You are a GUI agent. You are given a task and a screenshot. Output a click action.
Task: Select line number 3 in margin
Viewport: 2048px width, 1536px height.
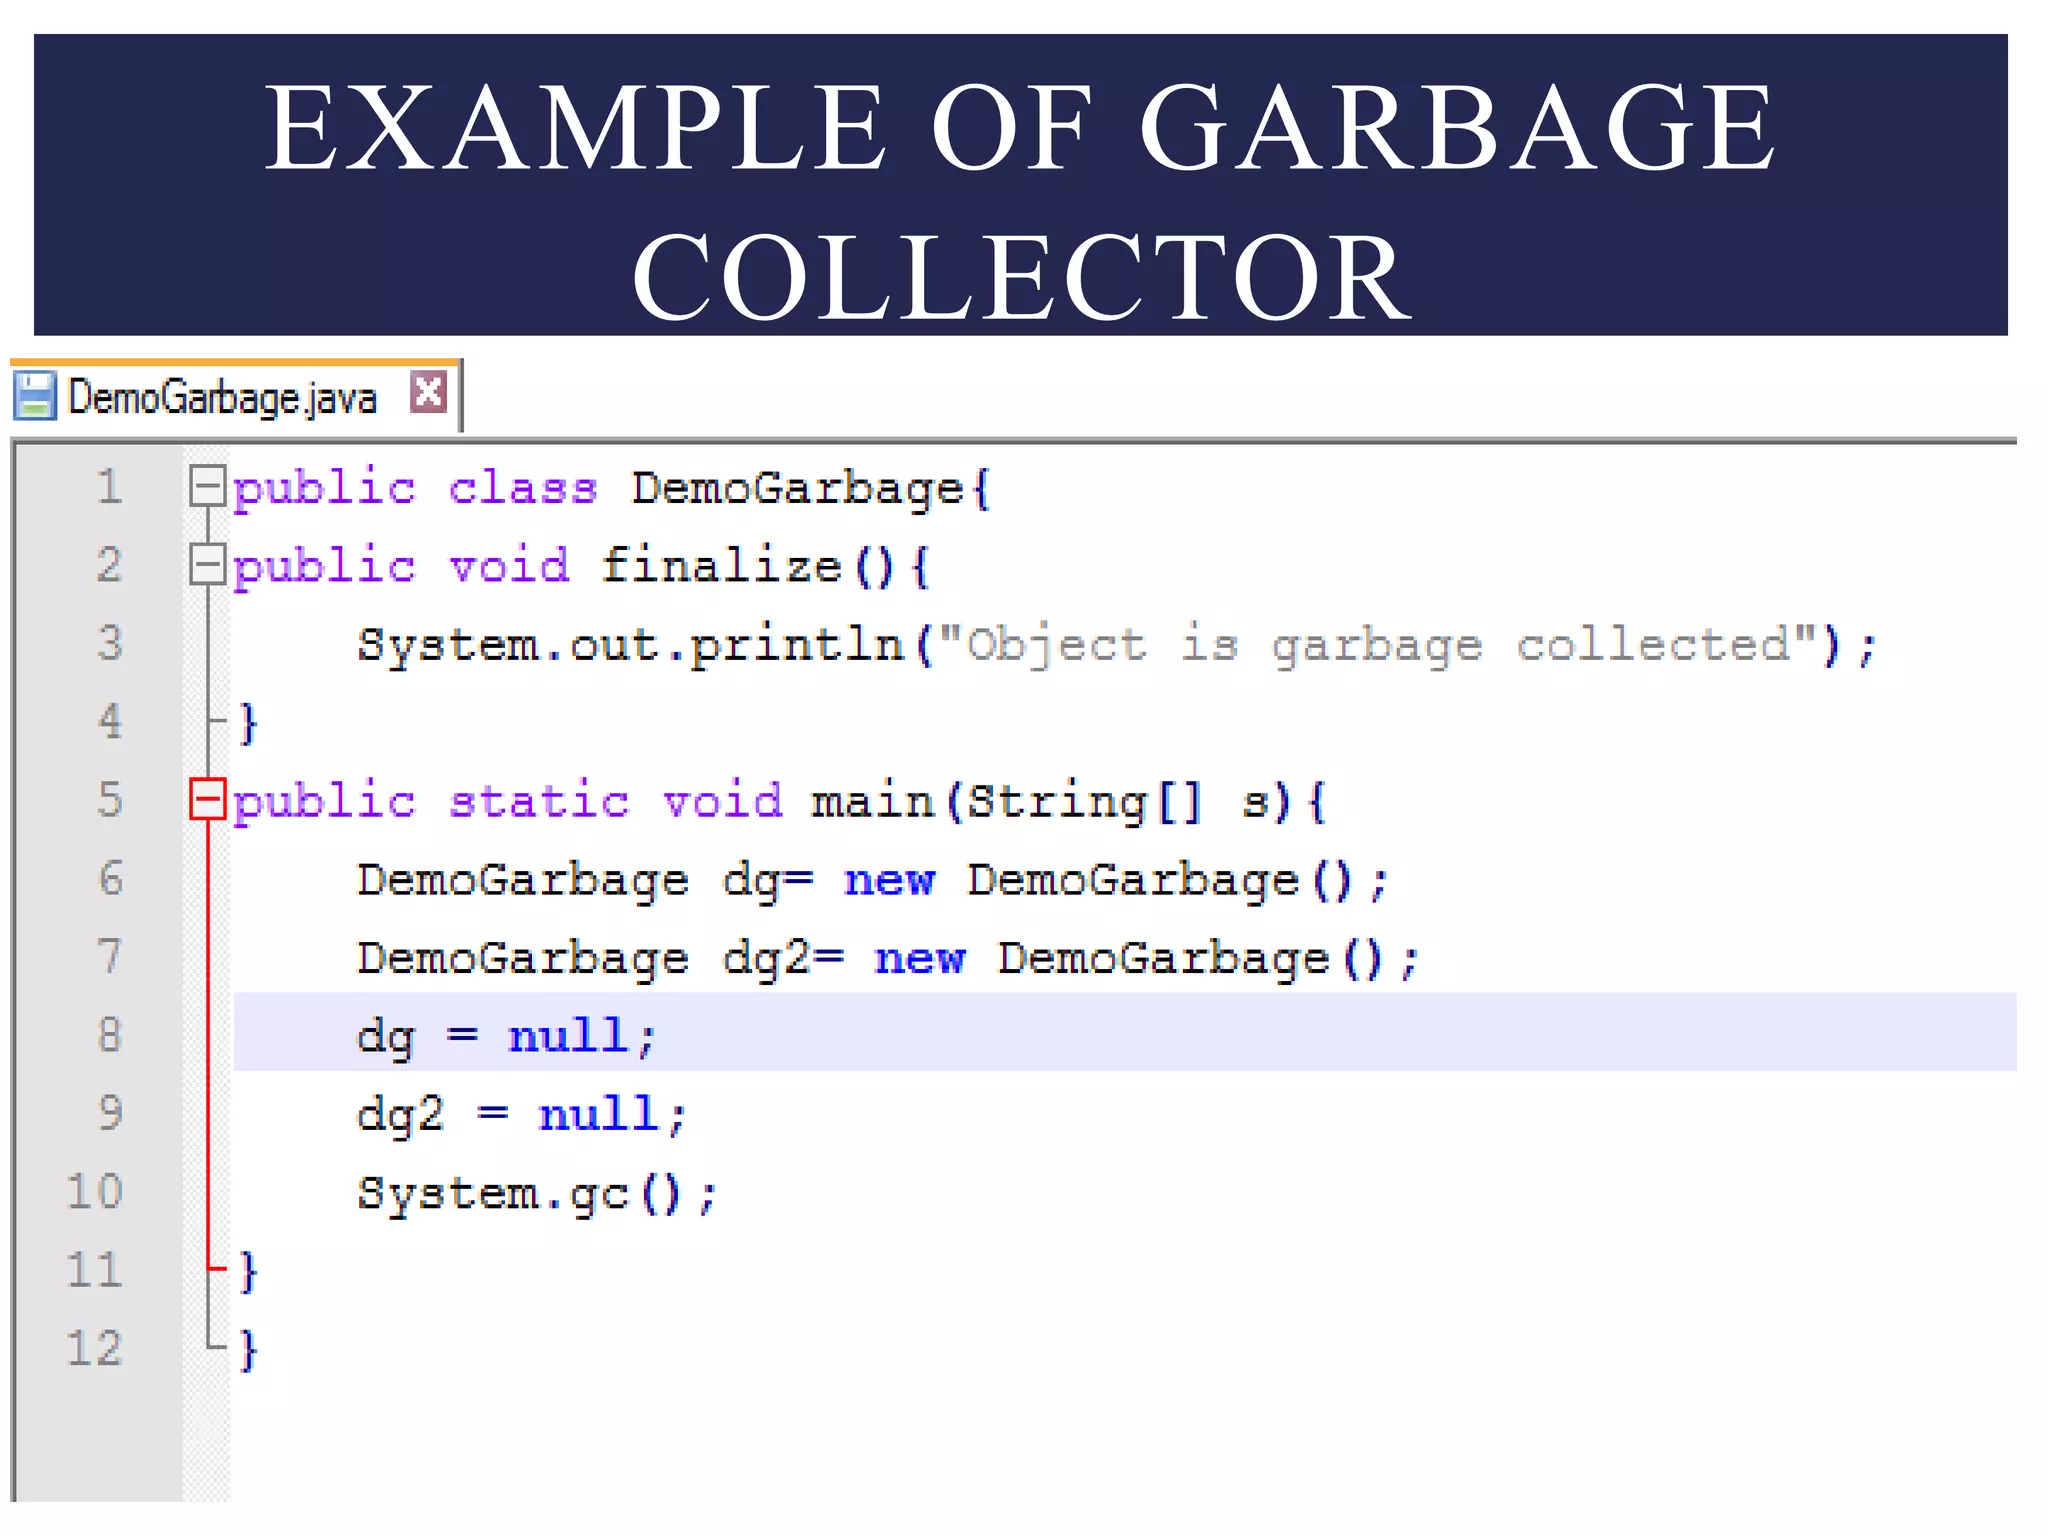(109, 643)
